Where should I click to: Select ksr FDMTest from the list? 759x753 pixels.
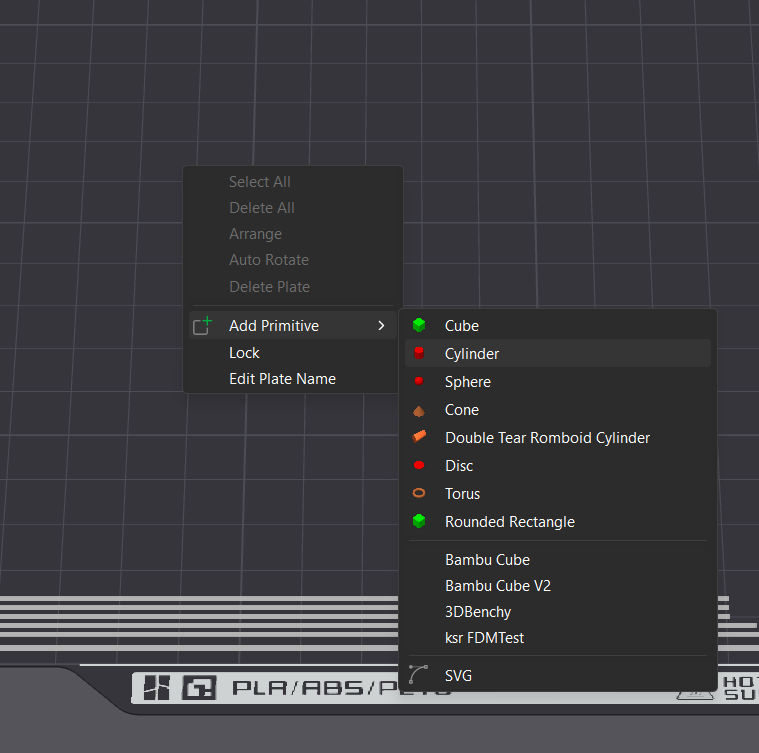[x=484, y=638]
